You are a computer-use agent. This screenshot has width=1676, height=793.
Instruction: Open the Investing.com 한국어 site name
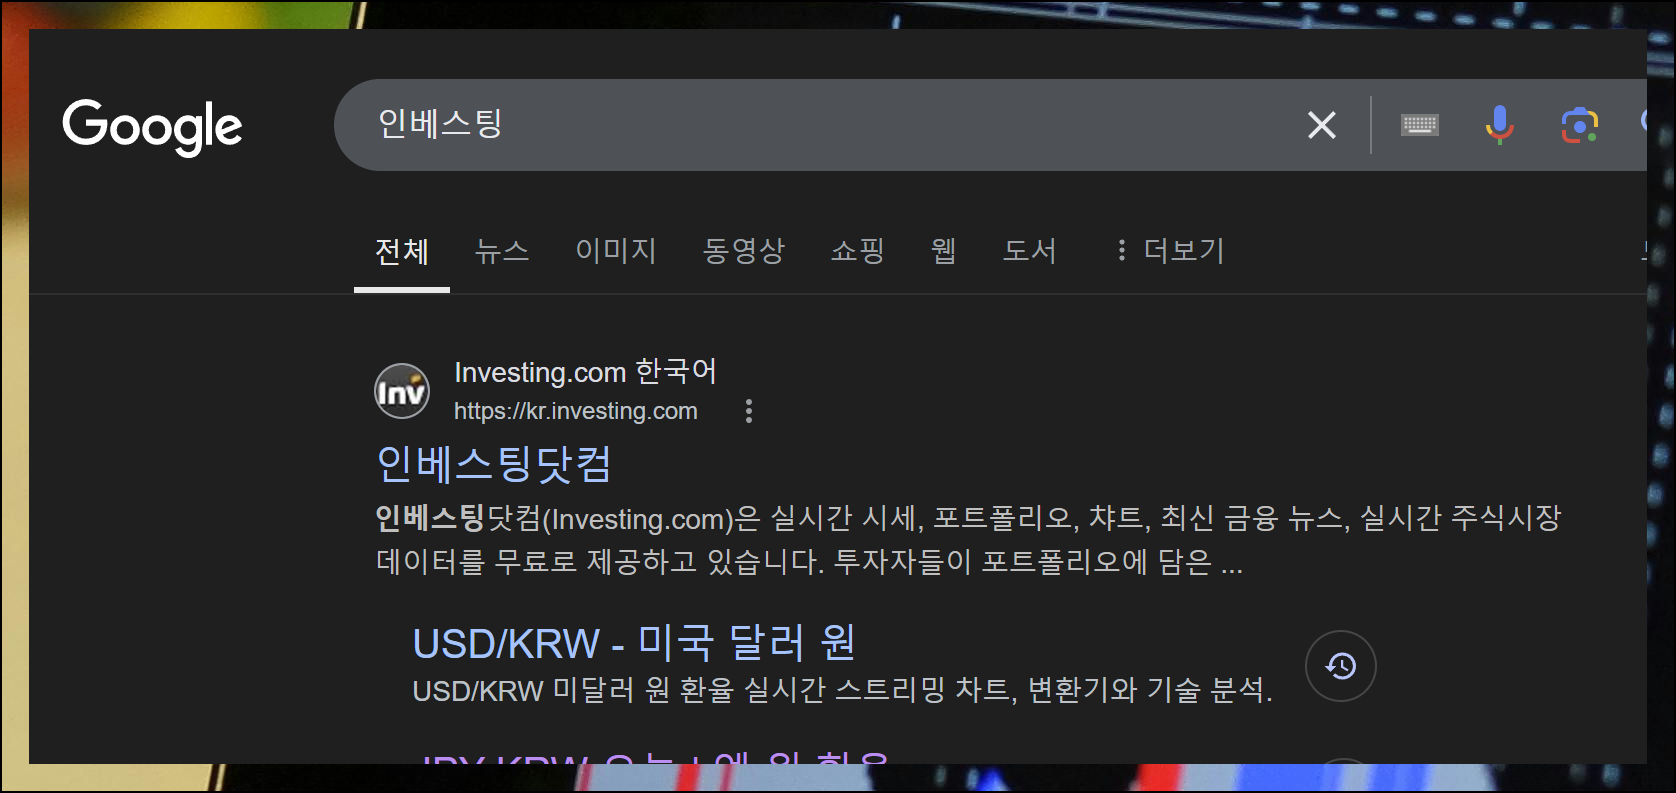(x=585, y=372)
